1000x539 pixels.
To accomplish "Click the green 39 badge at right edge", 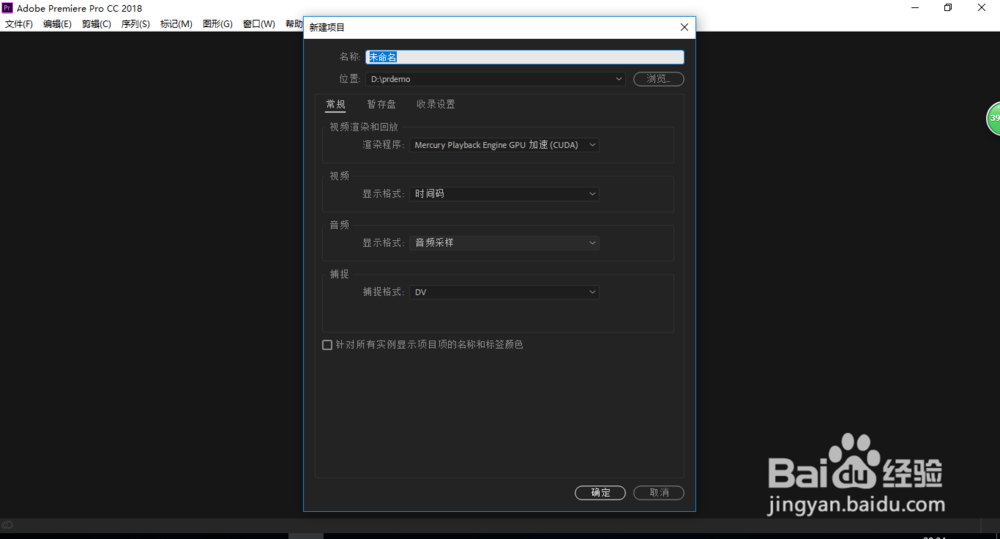I will click(x=993, y=118).
